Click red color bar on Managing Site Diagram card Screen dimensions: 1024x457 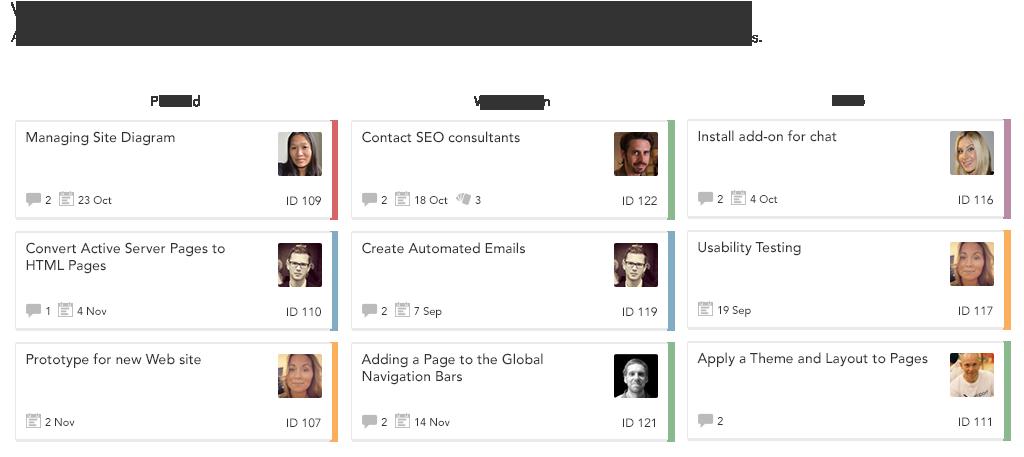(x=334, y=170)
